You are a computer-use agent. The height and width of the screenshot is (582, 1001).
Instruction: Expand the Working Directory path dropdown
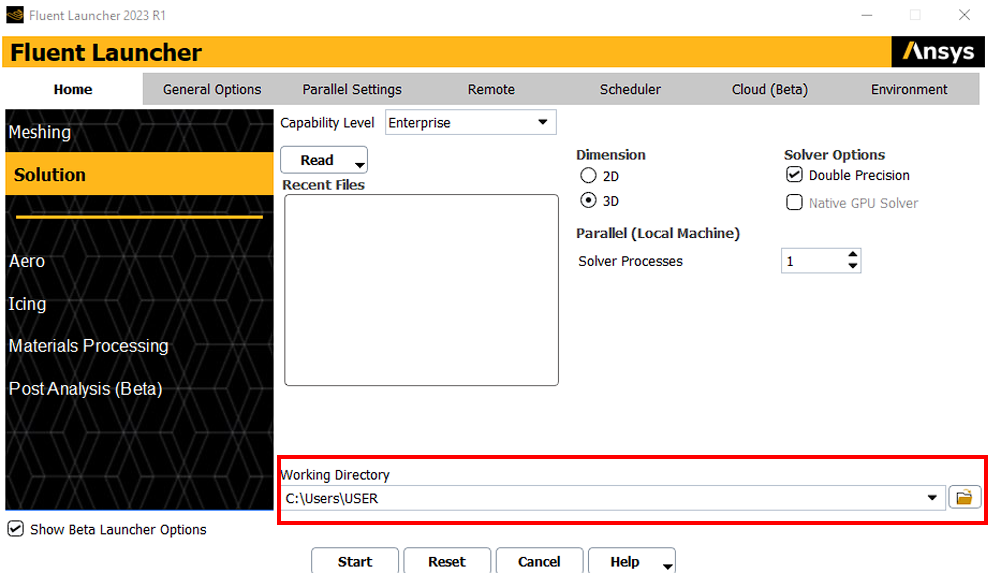coord(932,498)
